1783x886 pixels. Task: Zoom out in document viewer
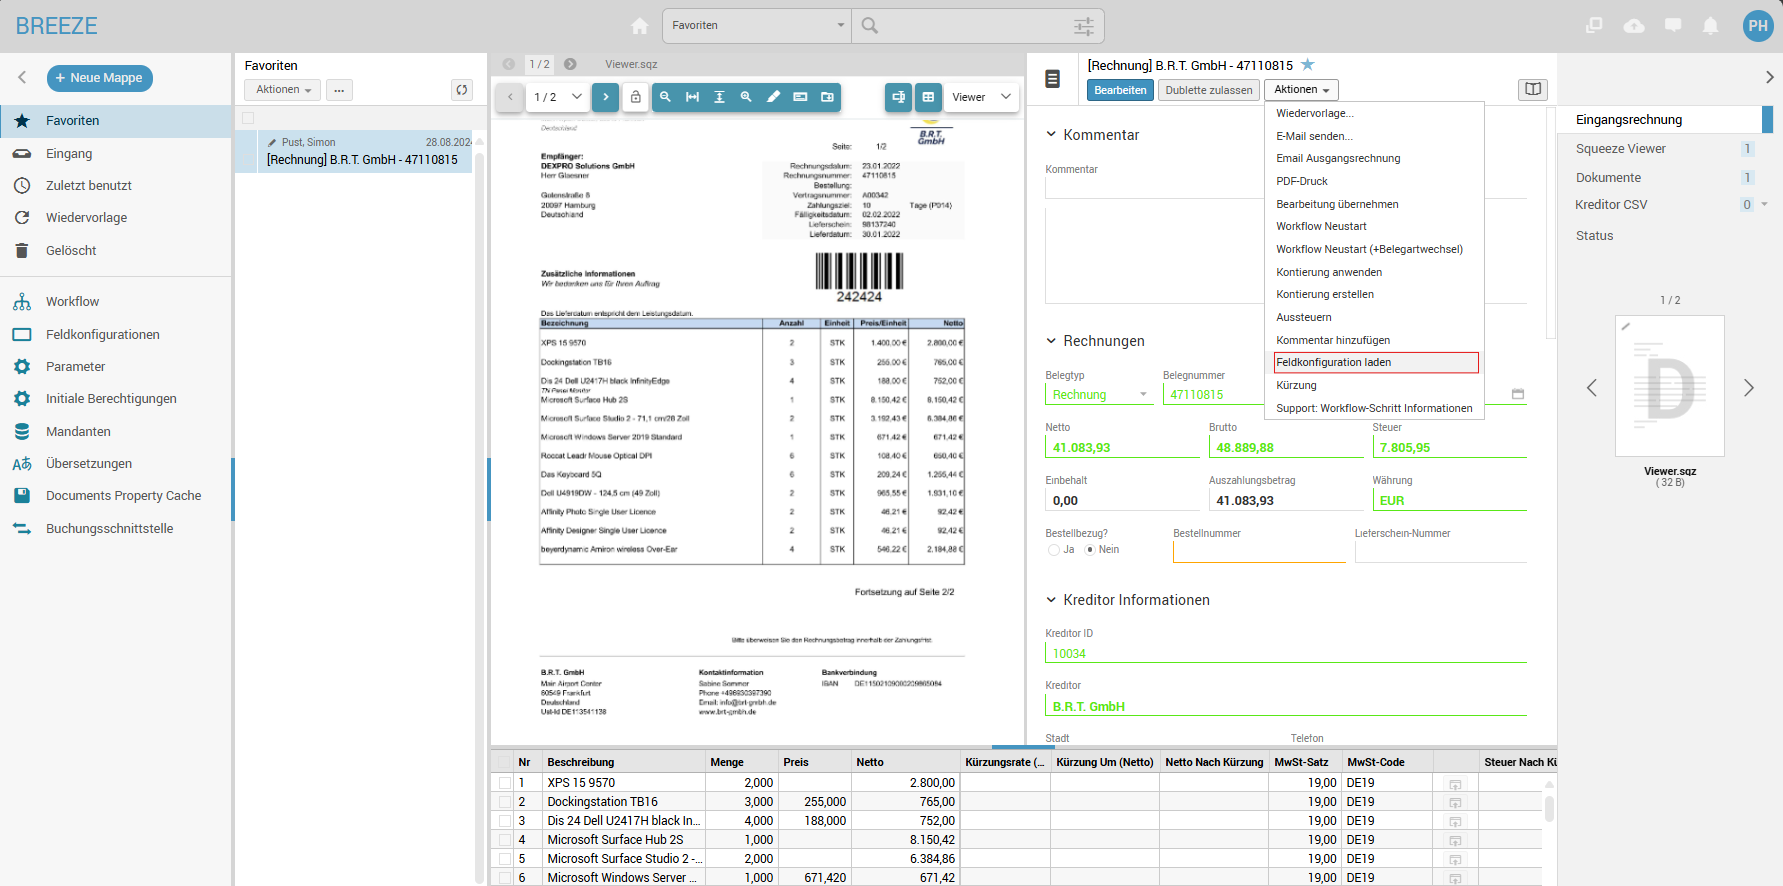[665, 97]
